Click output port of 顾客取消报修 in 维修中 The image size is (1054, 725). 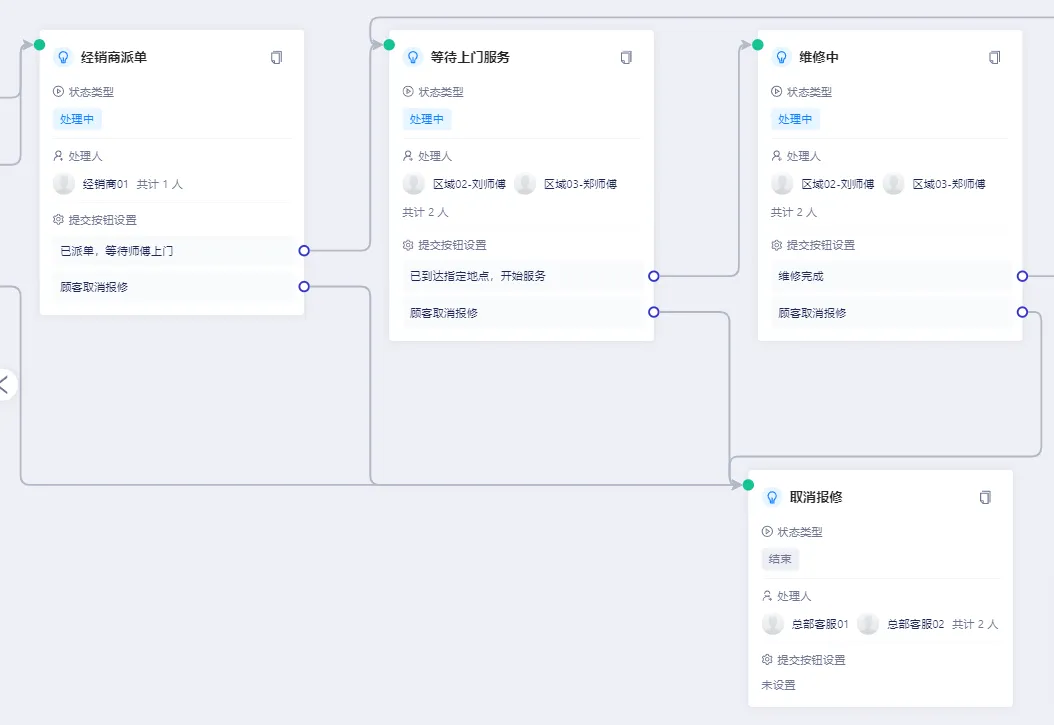pos(1022,312)
